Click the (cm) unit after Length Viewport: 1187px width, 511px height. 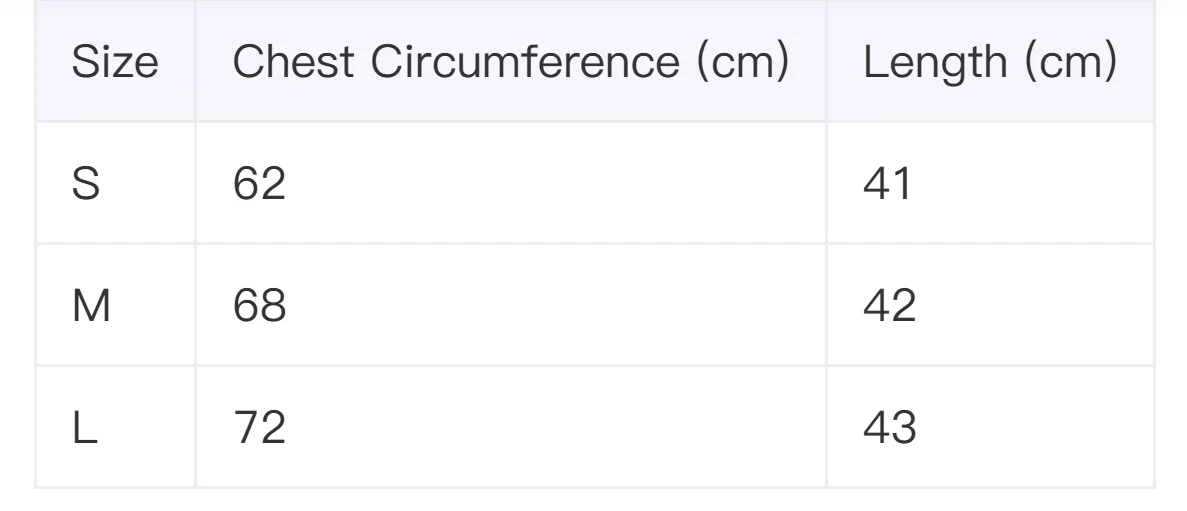point(1070,62)
